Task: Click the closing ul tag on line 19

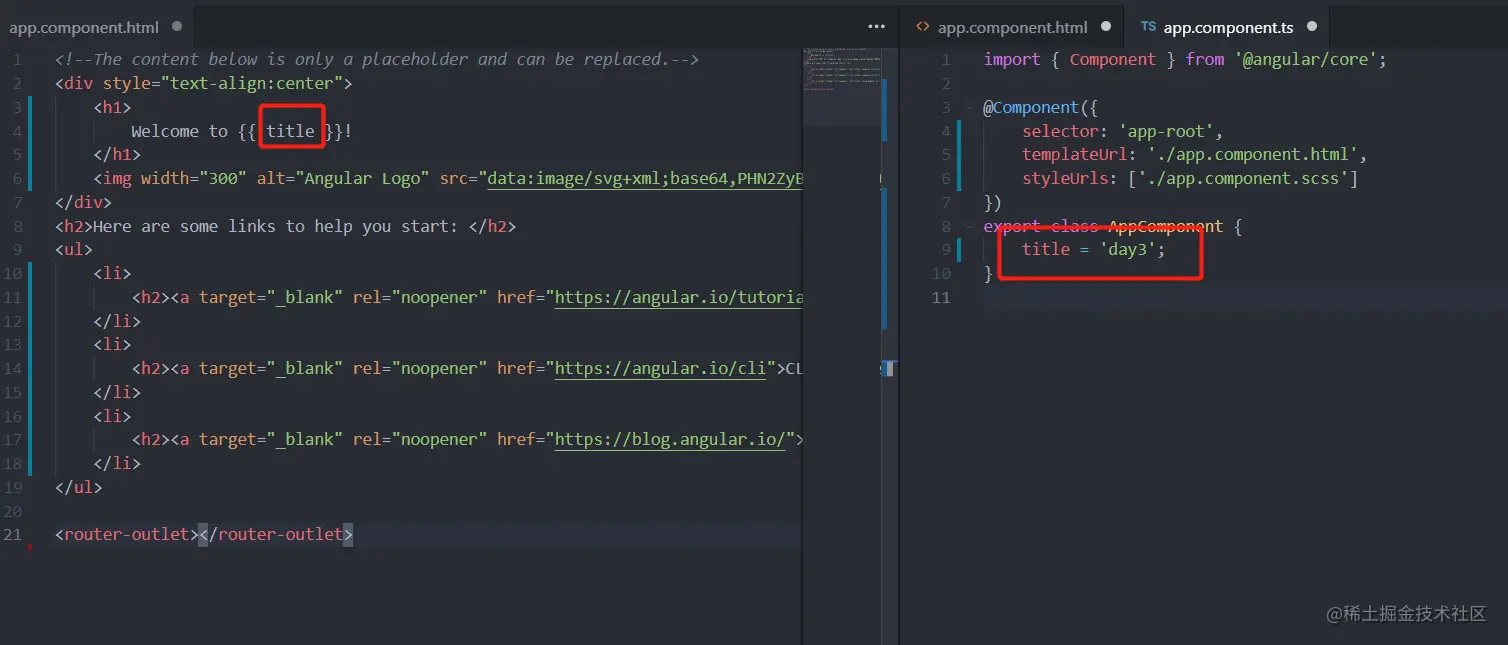Action: [79, 488]
